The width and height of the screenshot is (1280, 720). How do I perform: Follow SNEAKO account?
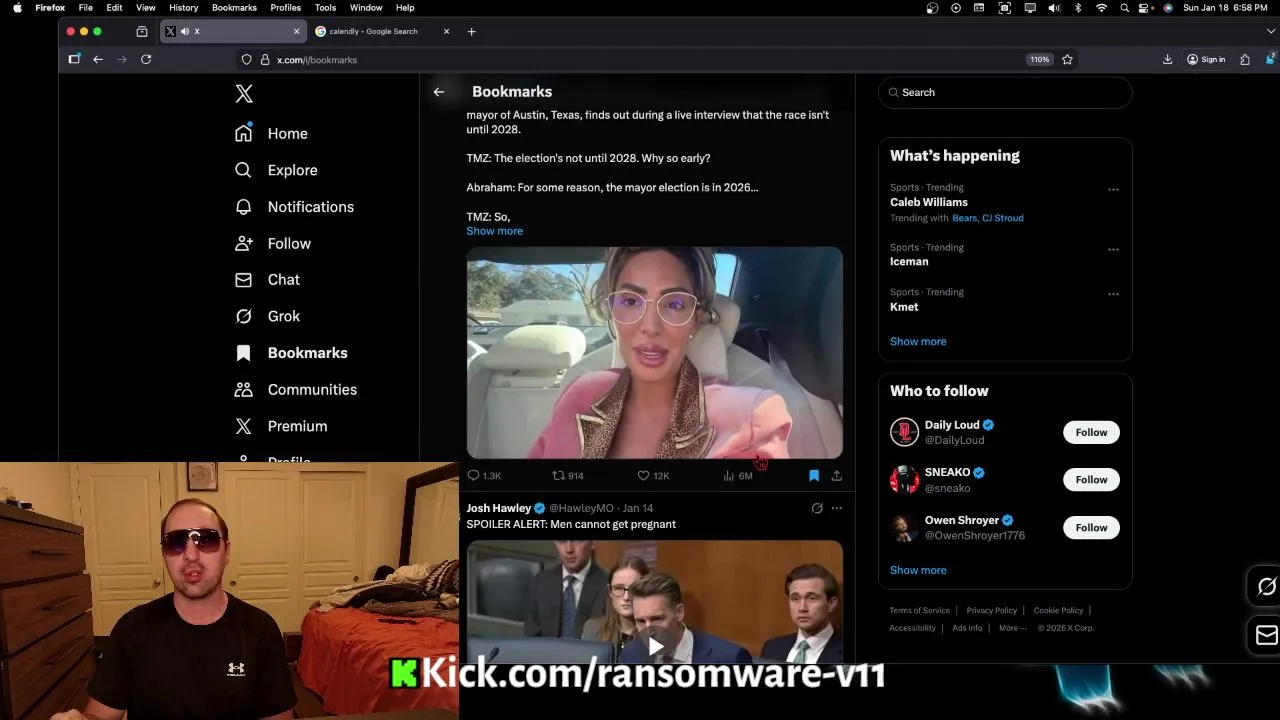(1091, 480)
